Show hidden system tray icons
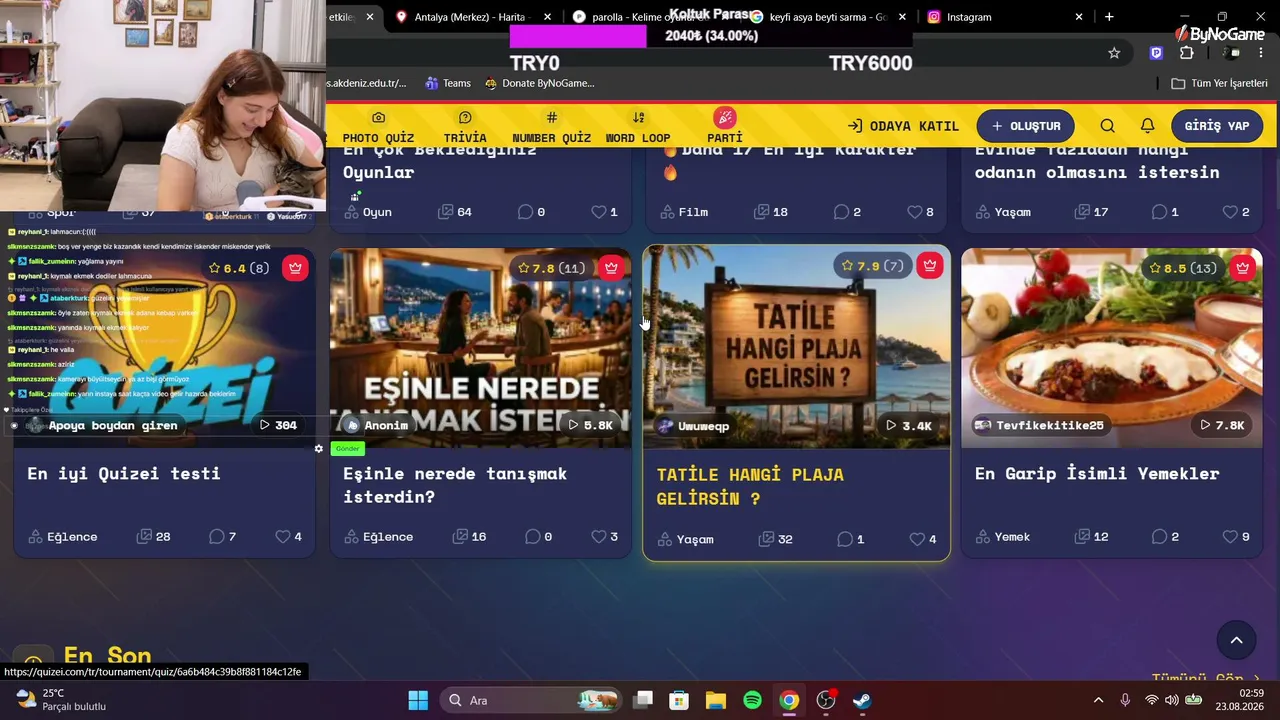This screenshot has height=720, width=1280. [1098, 700]
